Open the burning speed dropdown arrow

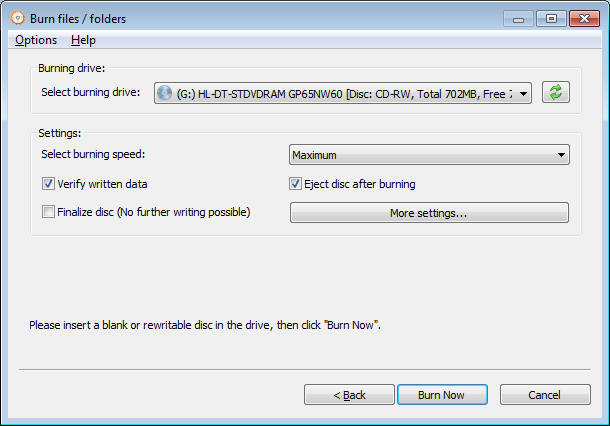pyautogui.click(x=561, y=155)
